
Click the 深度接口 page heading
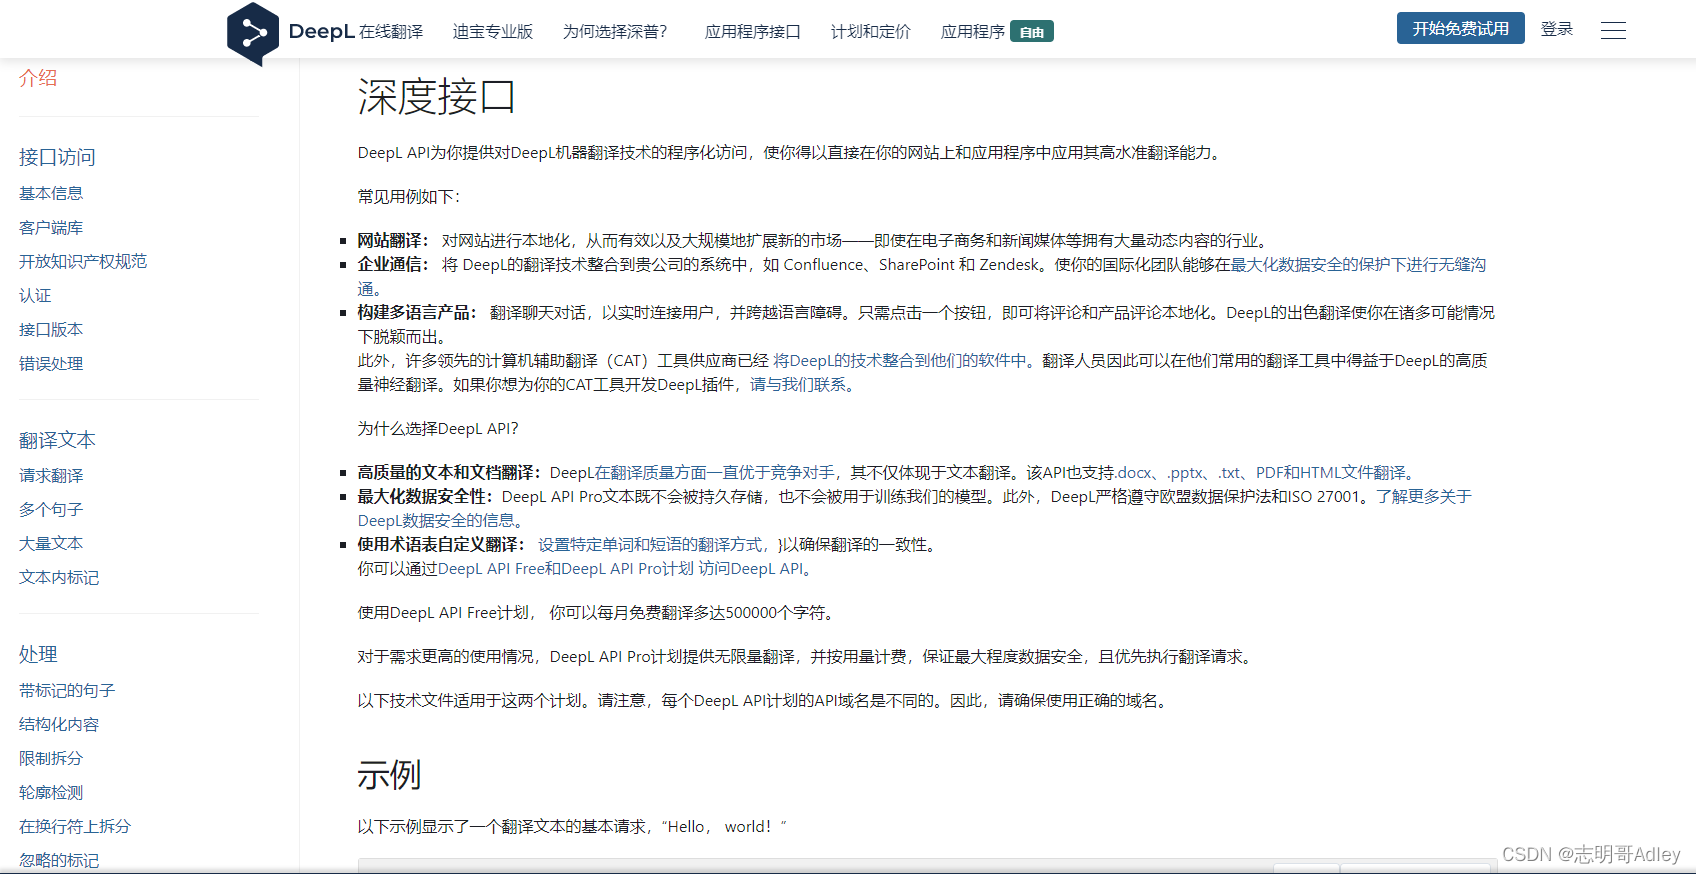click(x=436, y=97)
